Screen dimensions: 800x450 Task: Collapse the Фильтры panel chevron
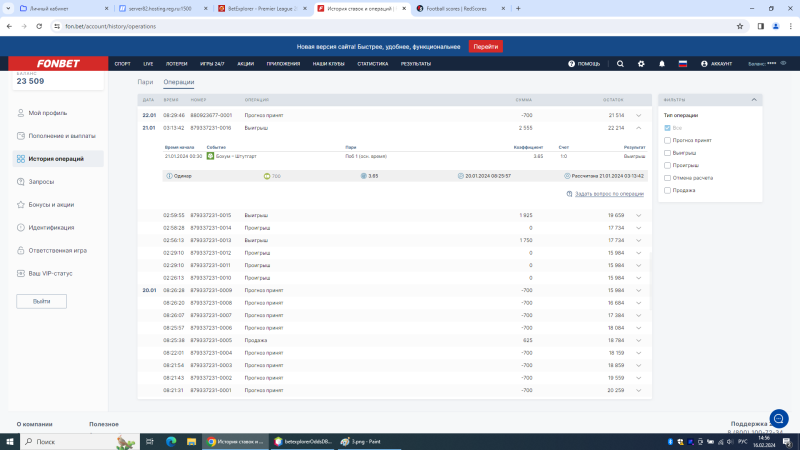coord(754,100)
